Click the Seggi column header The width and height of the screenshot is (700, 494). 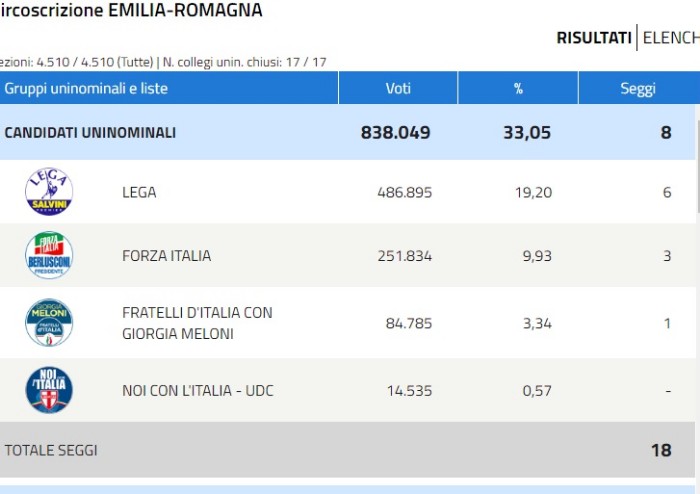[x=637, y=88]
